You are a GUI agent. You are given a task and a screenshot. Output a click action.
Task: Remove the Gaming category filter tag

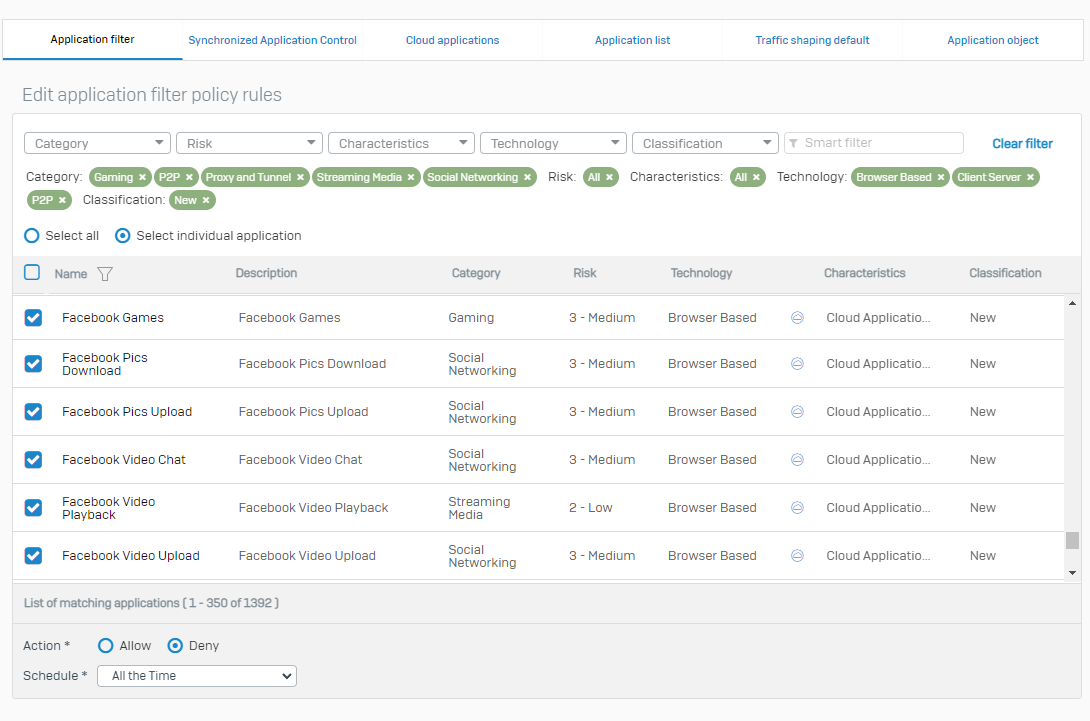143,177
